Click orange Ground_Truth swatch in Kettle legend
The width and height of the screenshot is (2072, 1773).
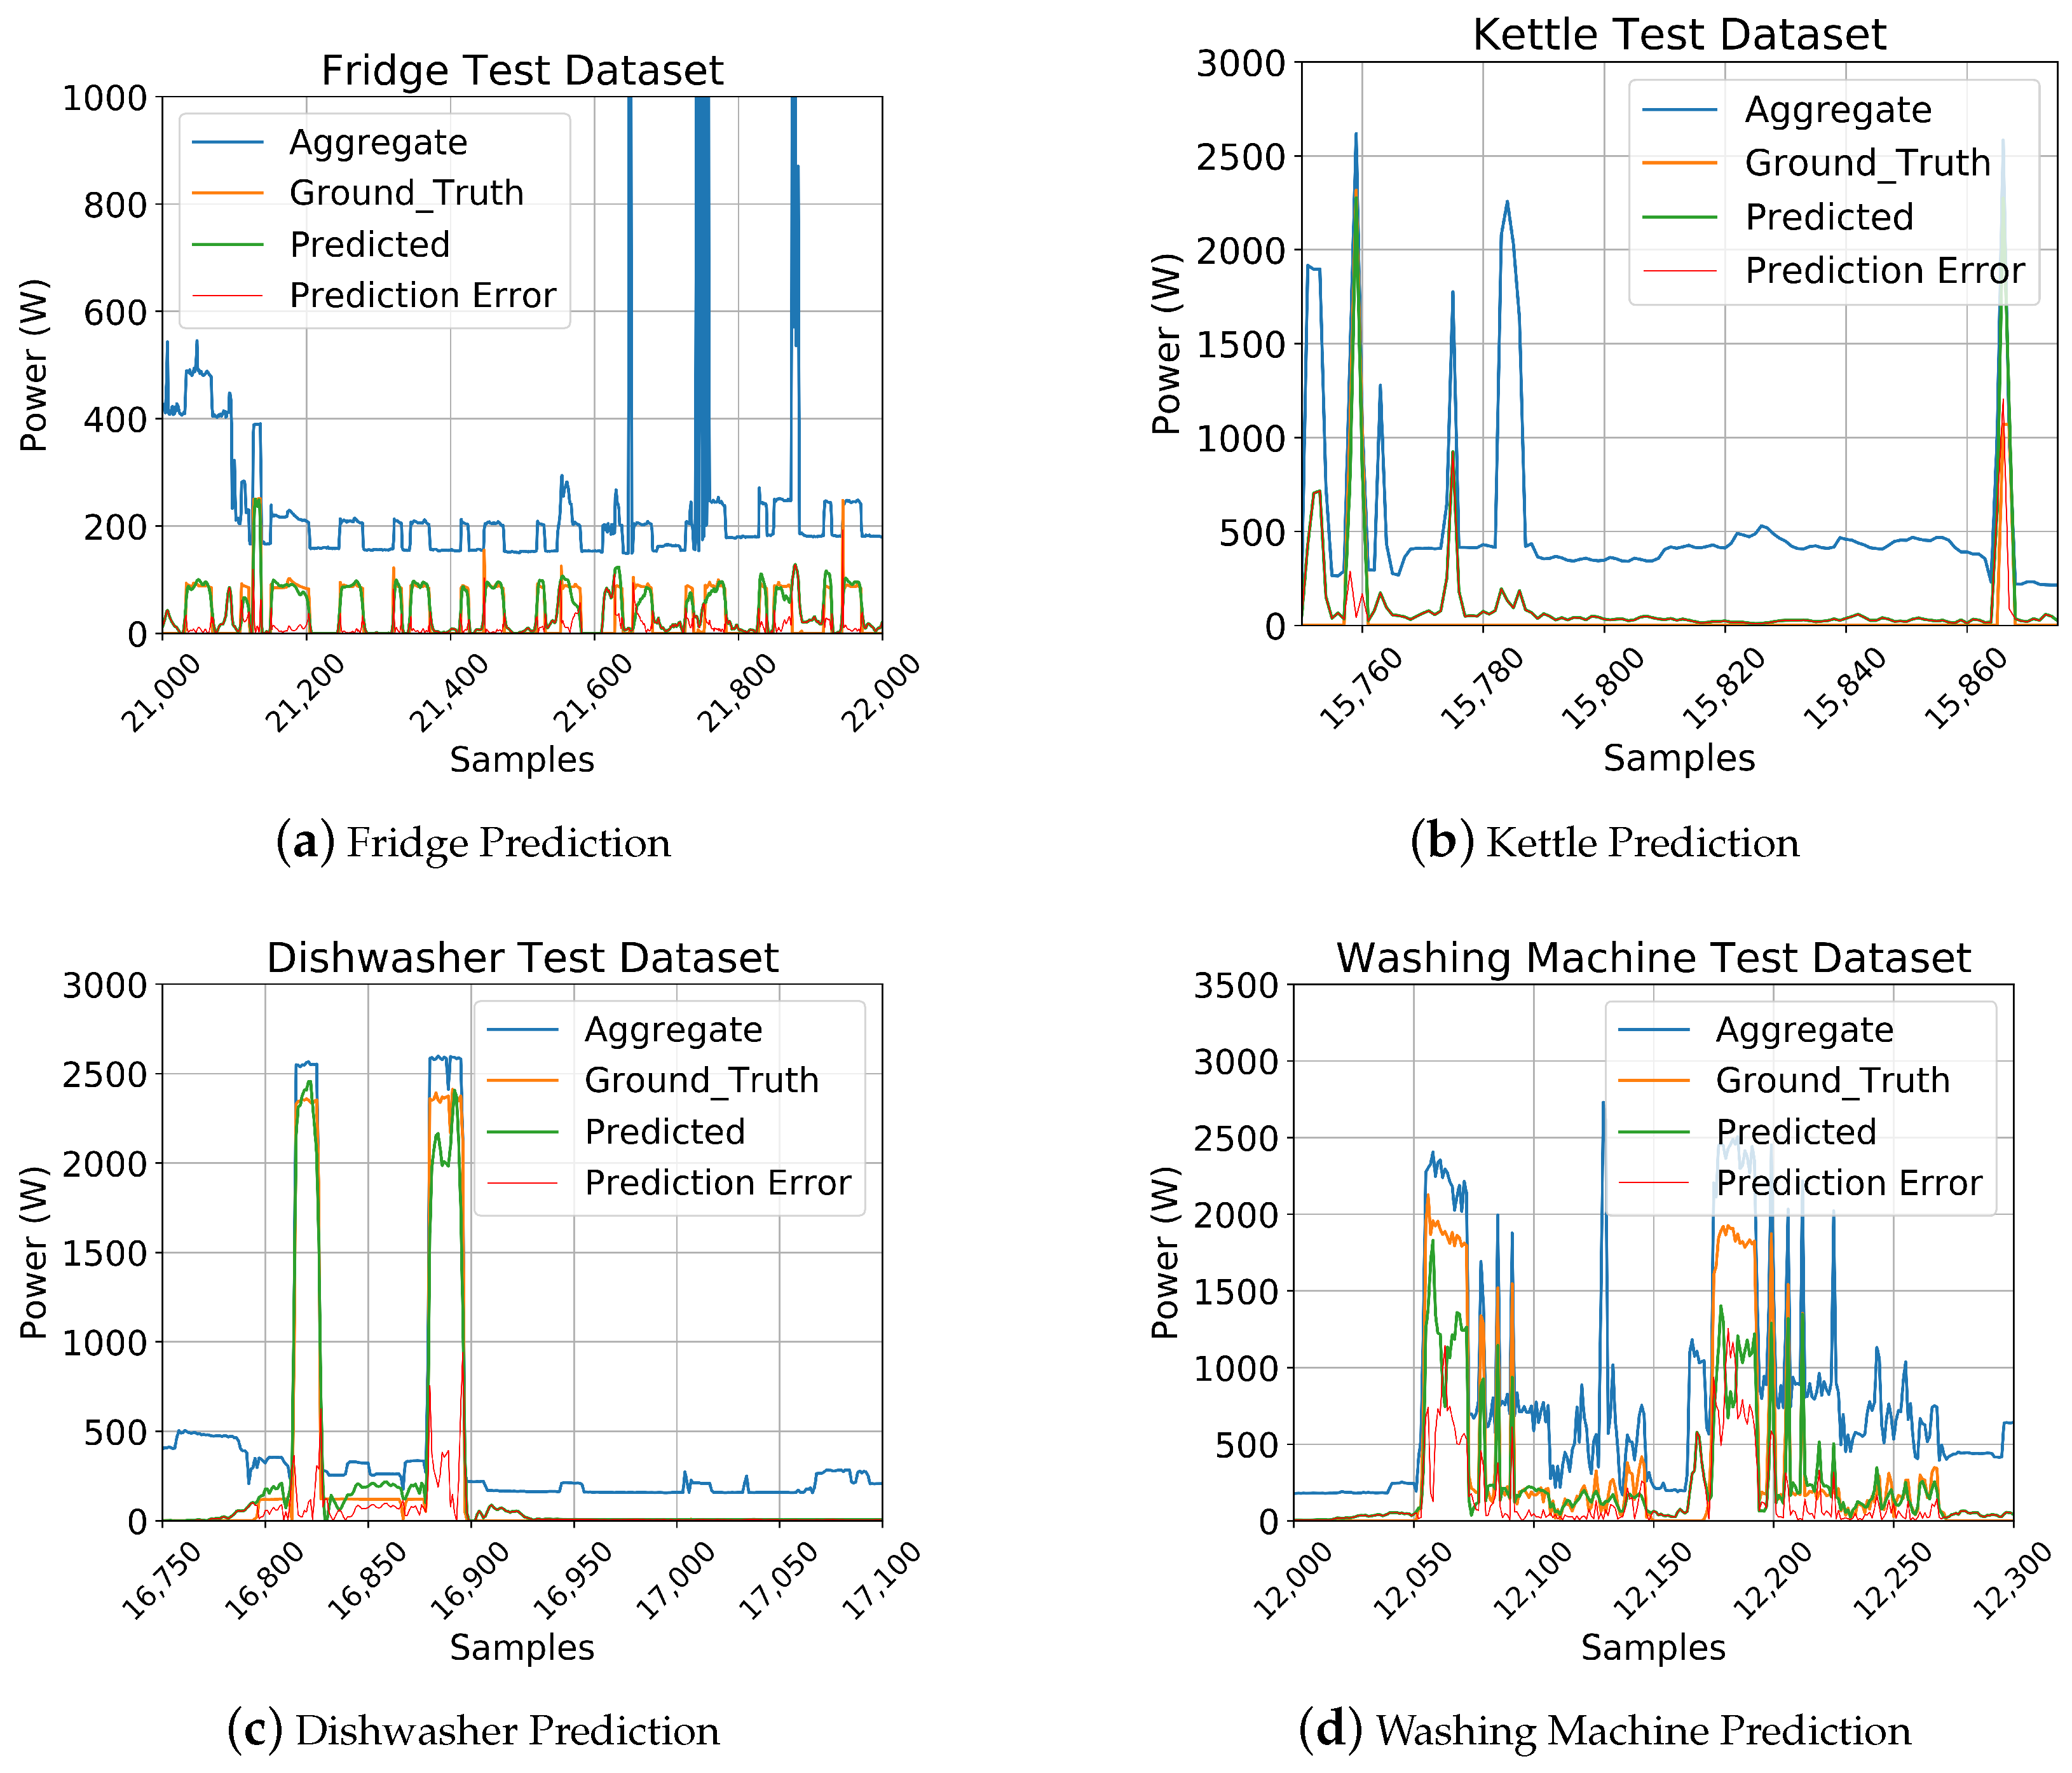(x=1680, y=163)
